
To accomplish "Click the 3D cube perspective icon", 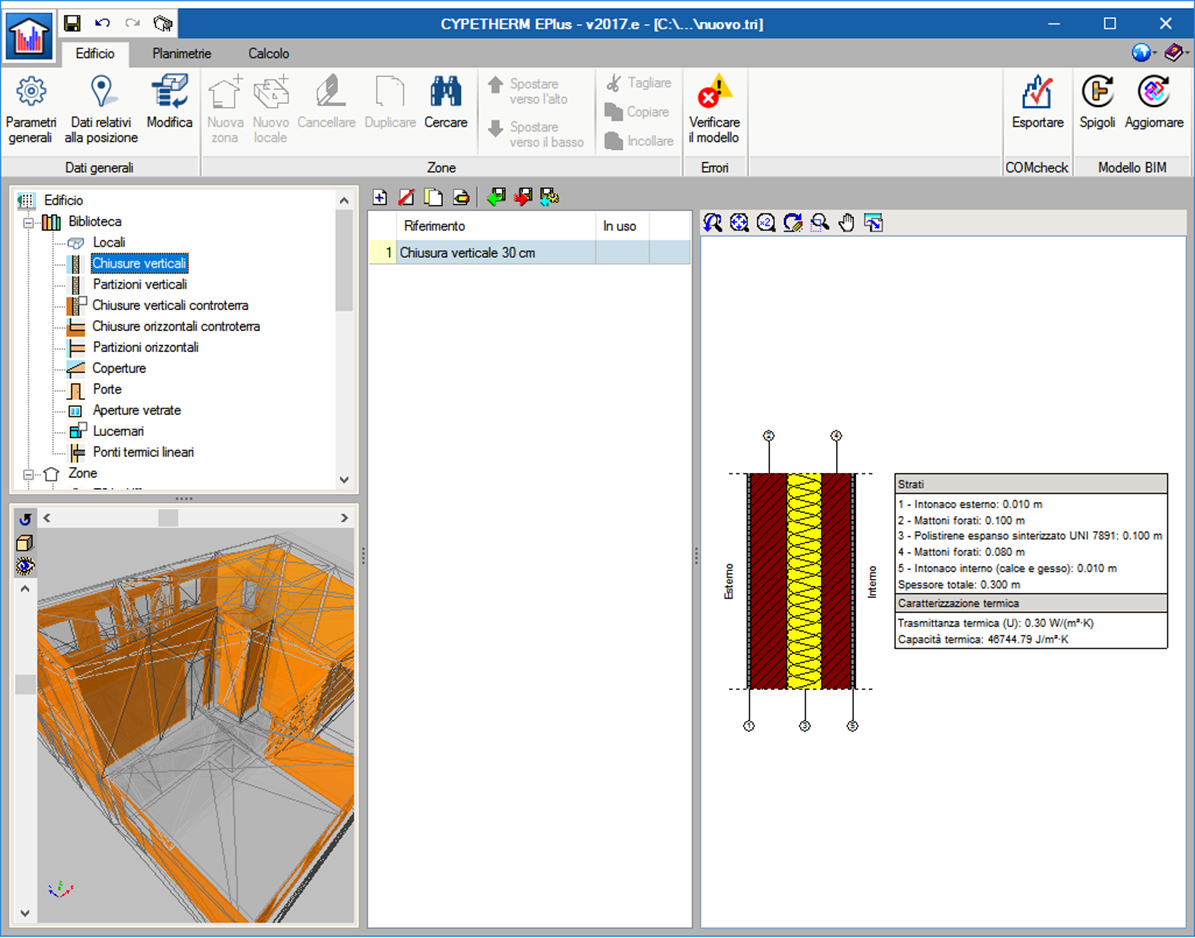I will tap(25, 543).
